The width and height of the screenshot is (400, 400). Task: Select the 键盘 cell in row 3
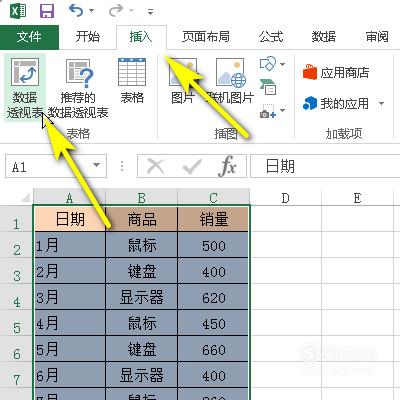[x=142, y=271]
